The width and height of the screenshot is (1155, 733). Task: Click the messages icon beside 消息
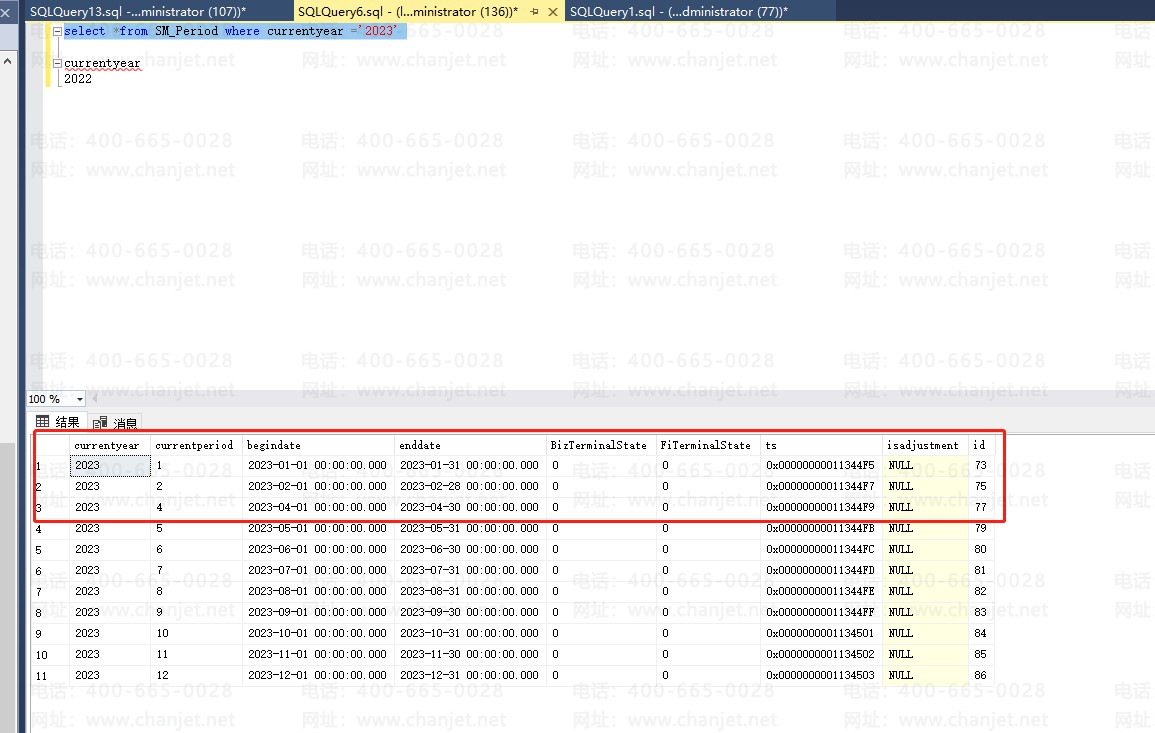pyautogui.click(x=100, y=423)
